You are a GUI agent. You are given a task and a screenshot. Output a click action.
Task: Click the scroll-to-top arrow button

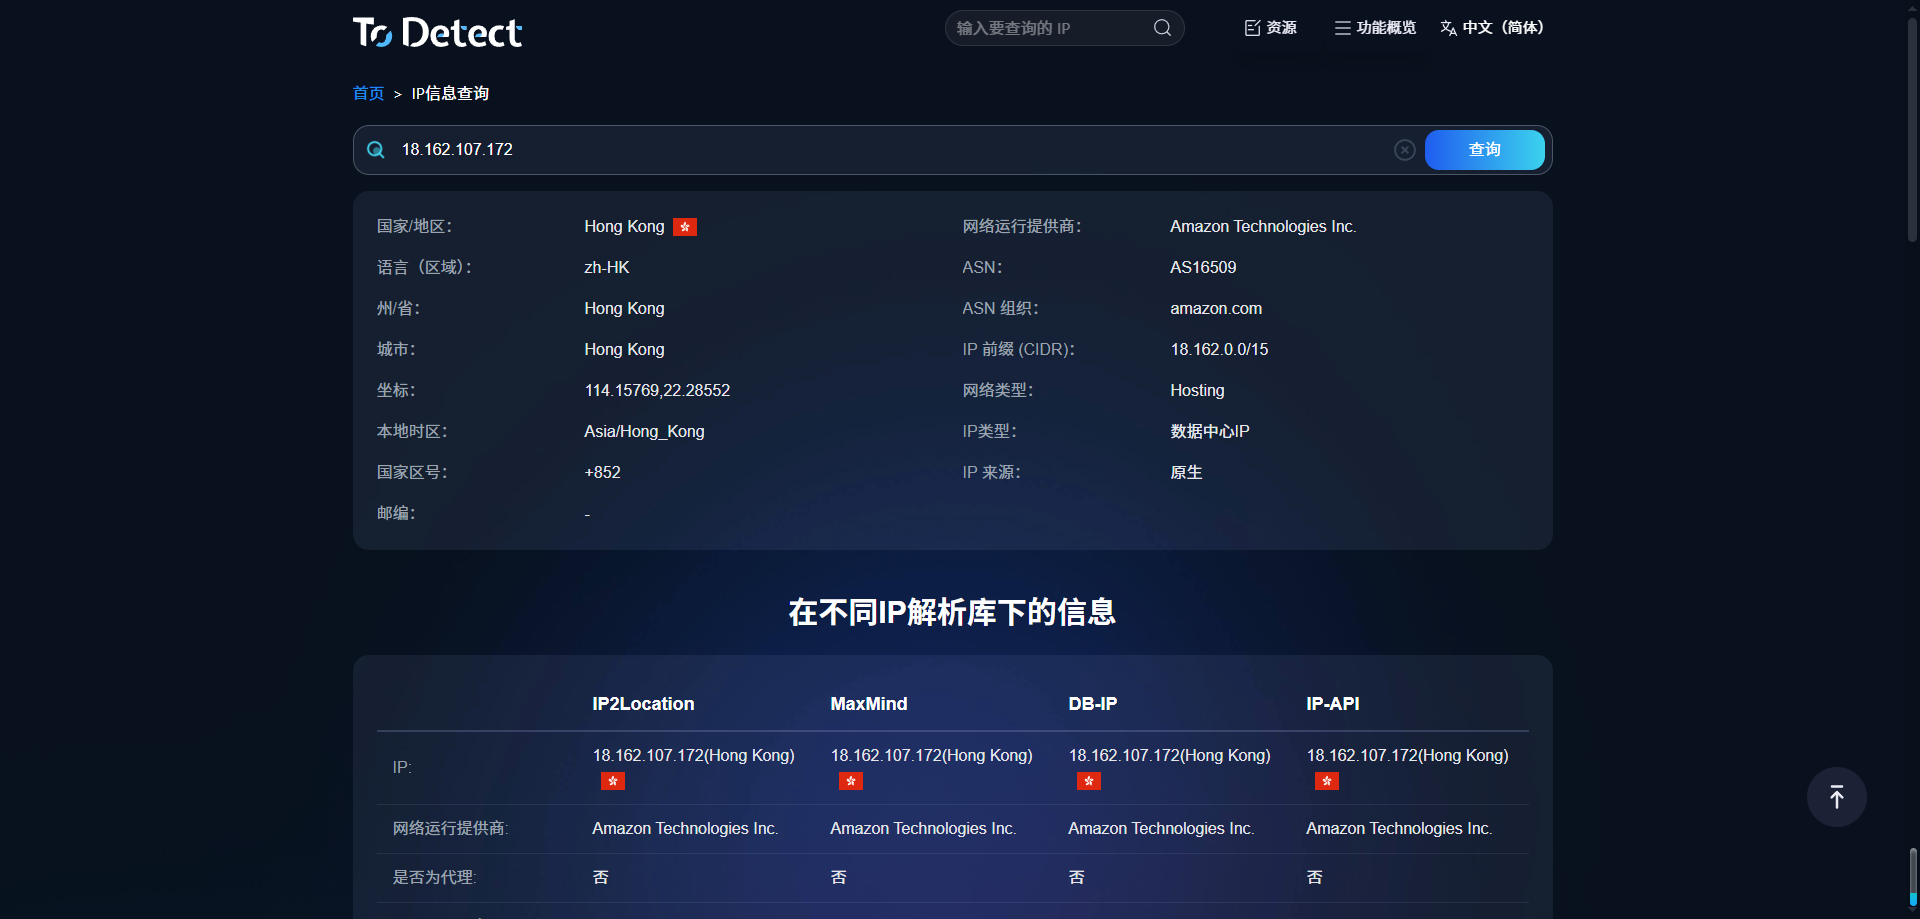(1836, 797)
